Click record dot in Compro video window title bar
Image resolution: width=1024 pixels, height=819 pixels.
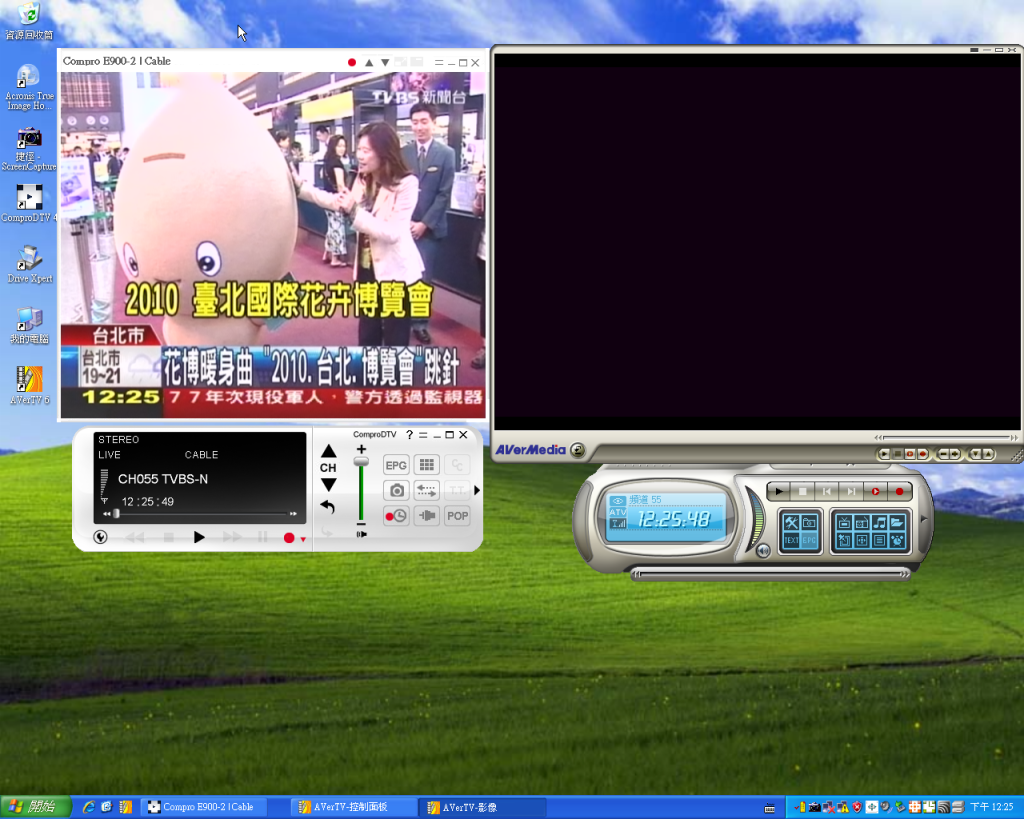point(352,63)
